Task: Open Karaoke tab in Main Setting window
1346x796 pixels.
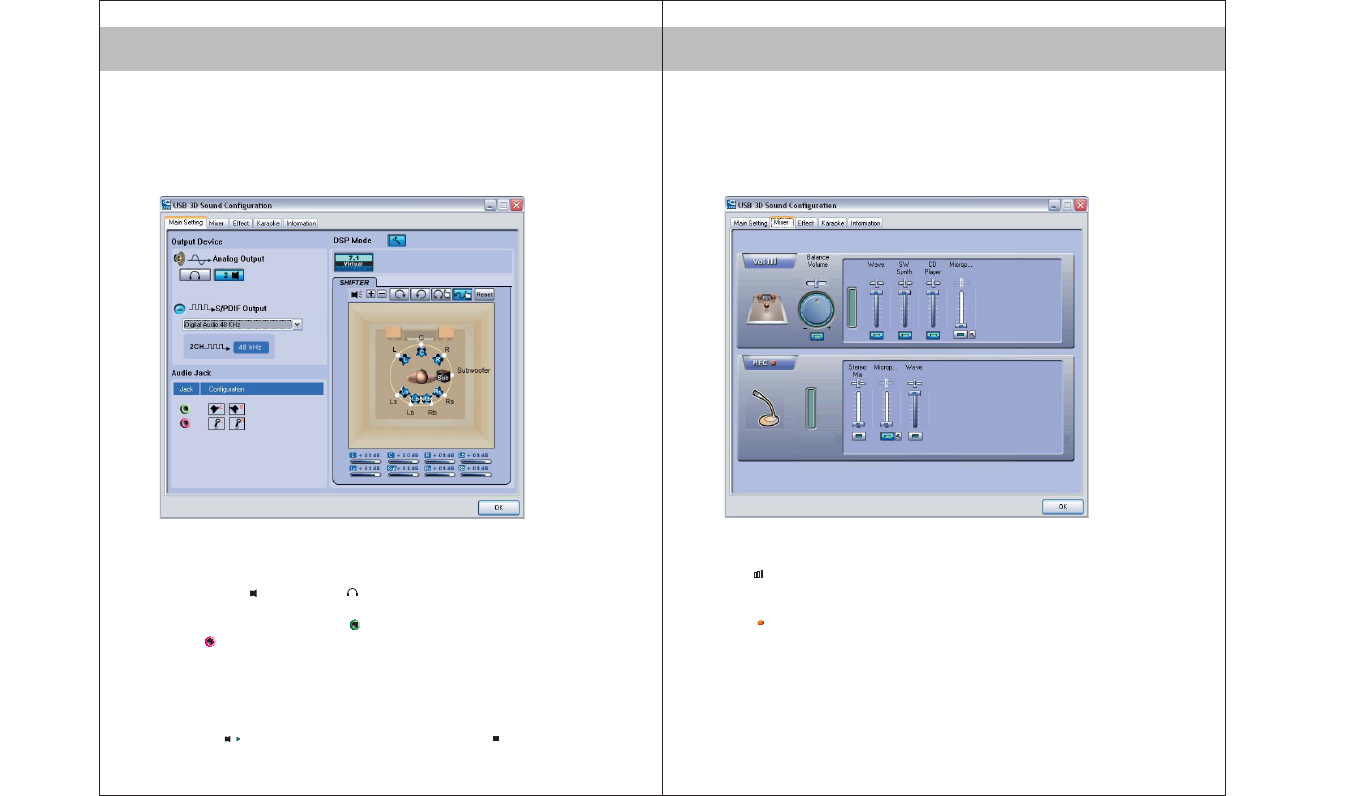Action: click(x=267, y=223)
